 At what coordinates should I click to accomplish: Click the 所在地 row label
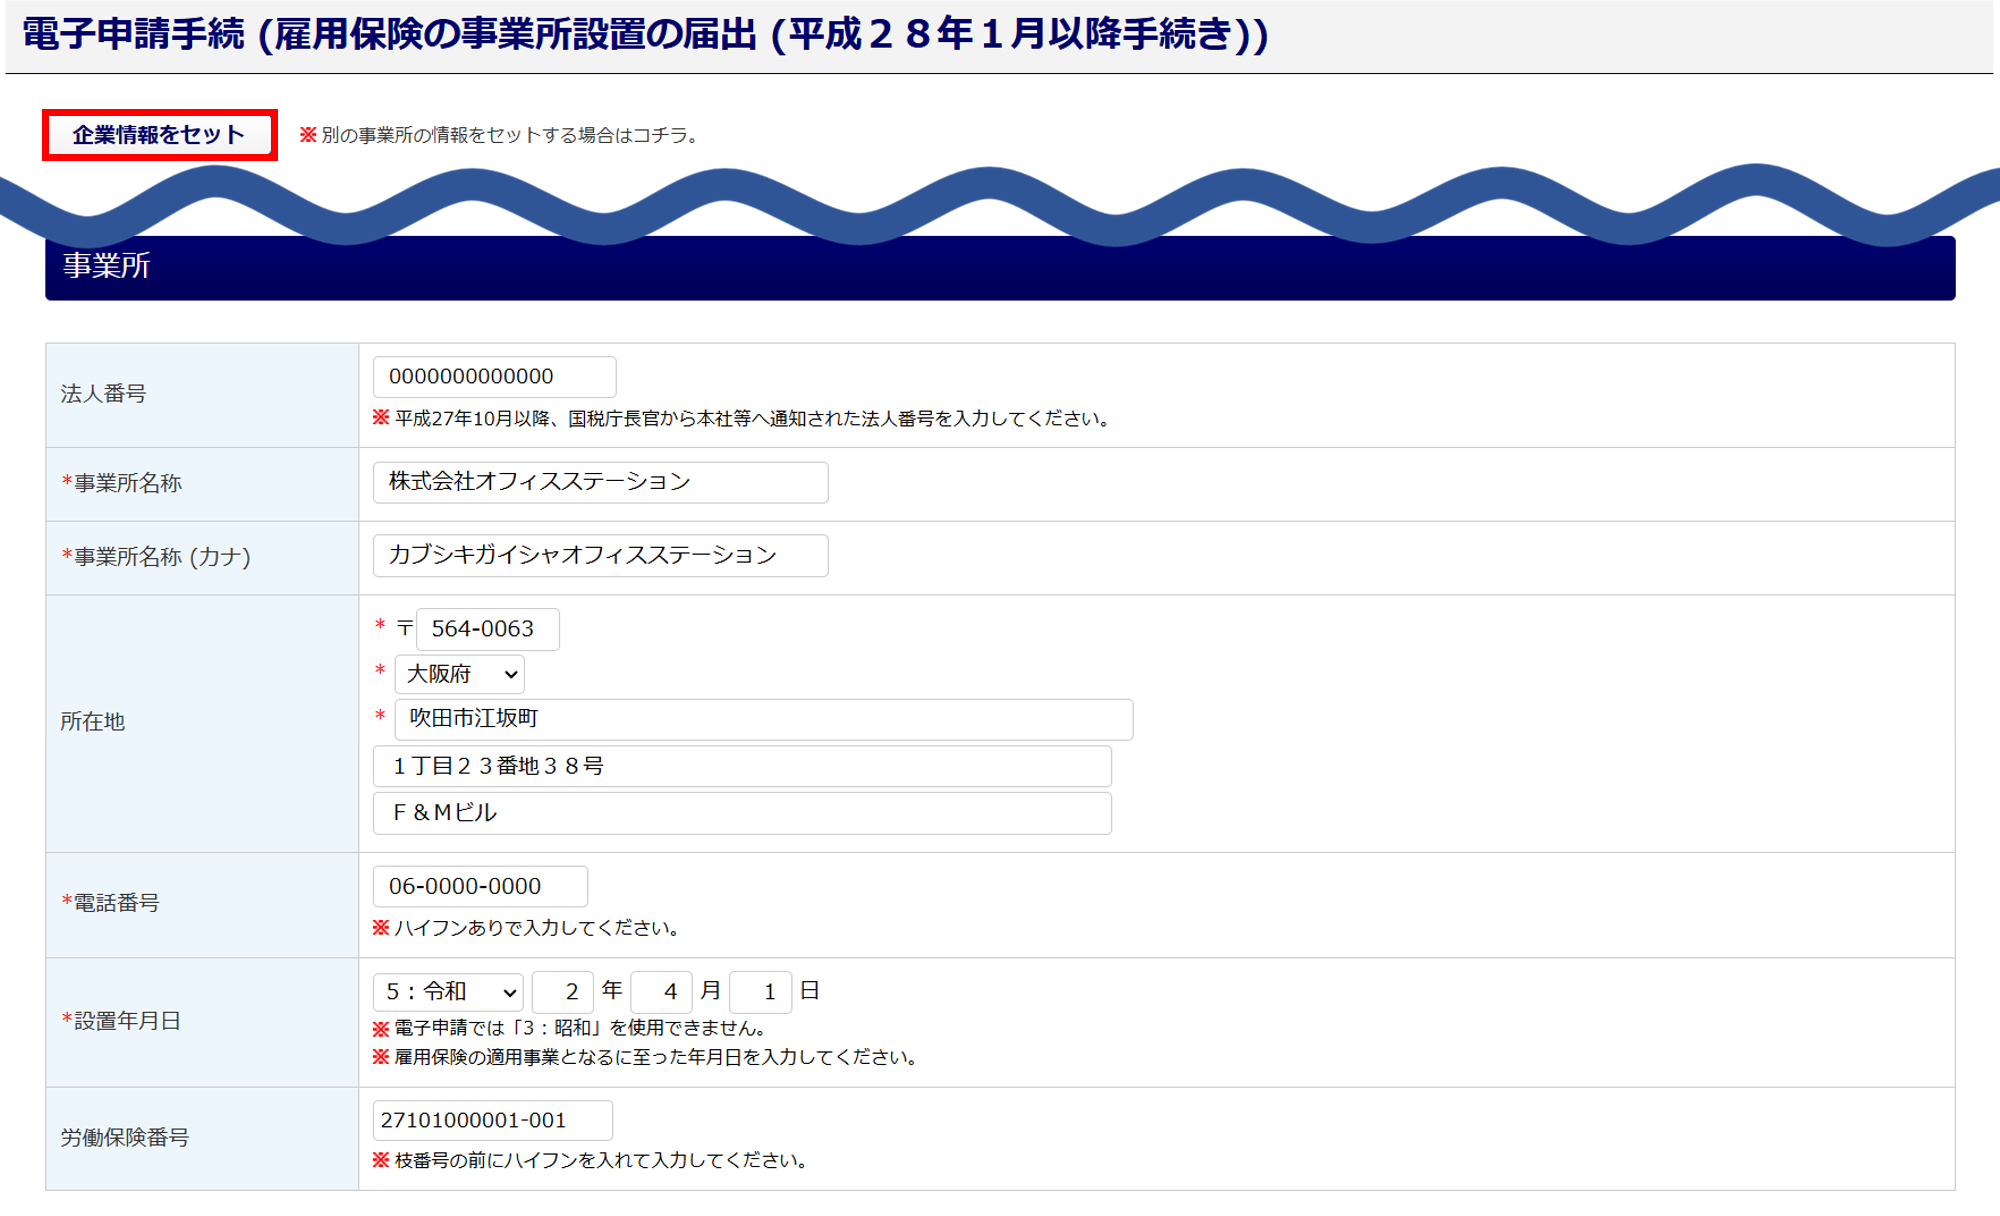(x=93, y=722)
